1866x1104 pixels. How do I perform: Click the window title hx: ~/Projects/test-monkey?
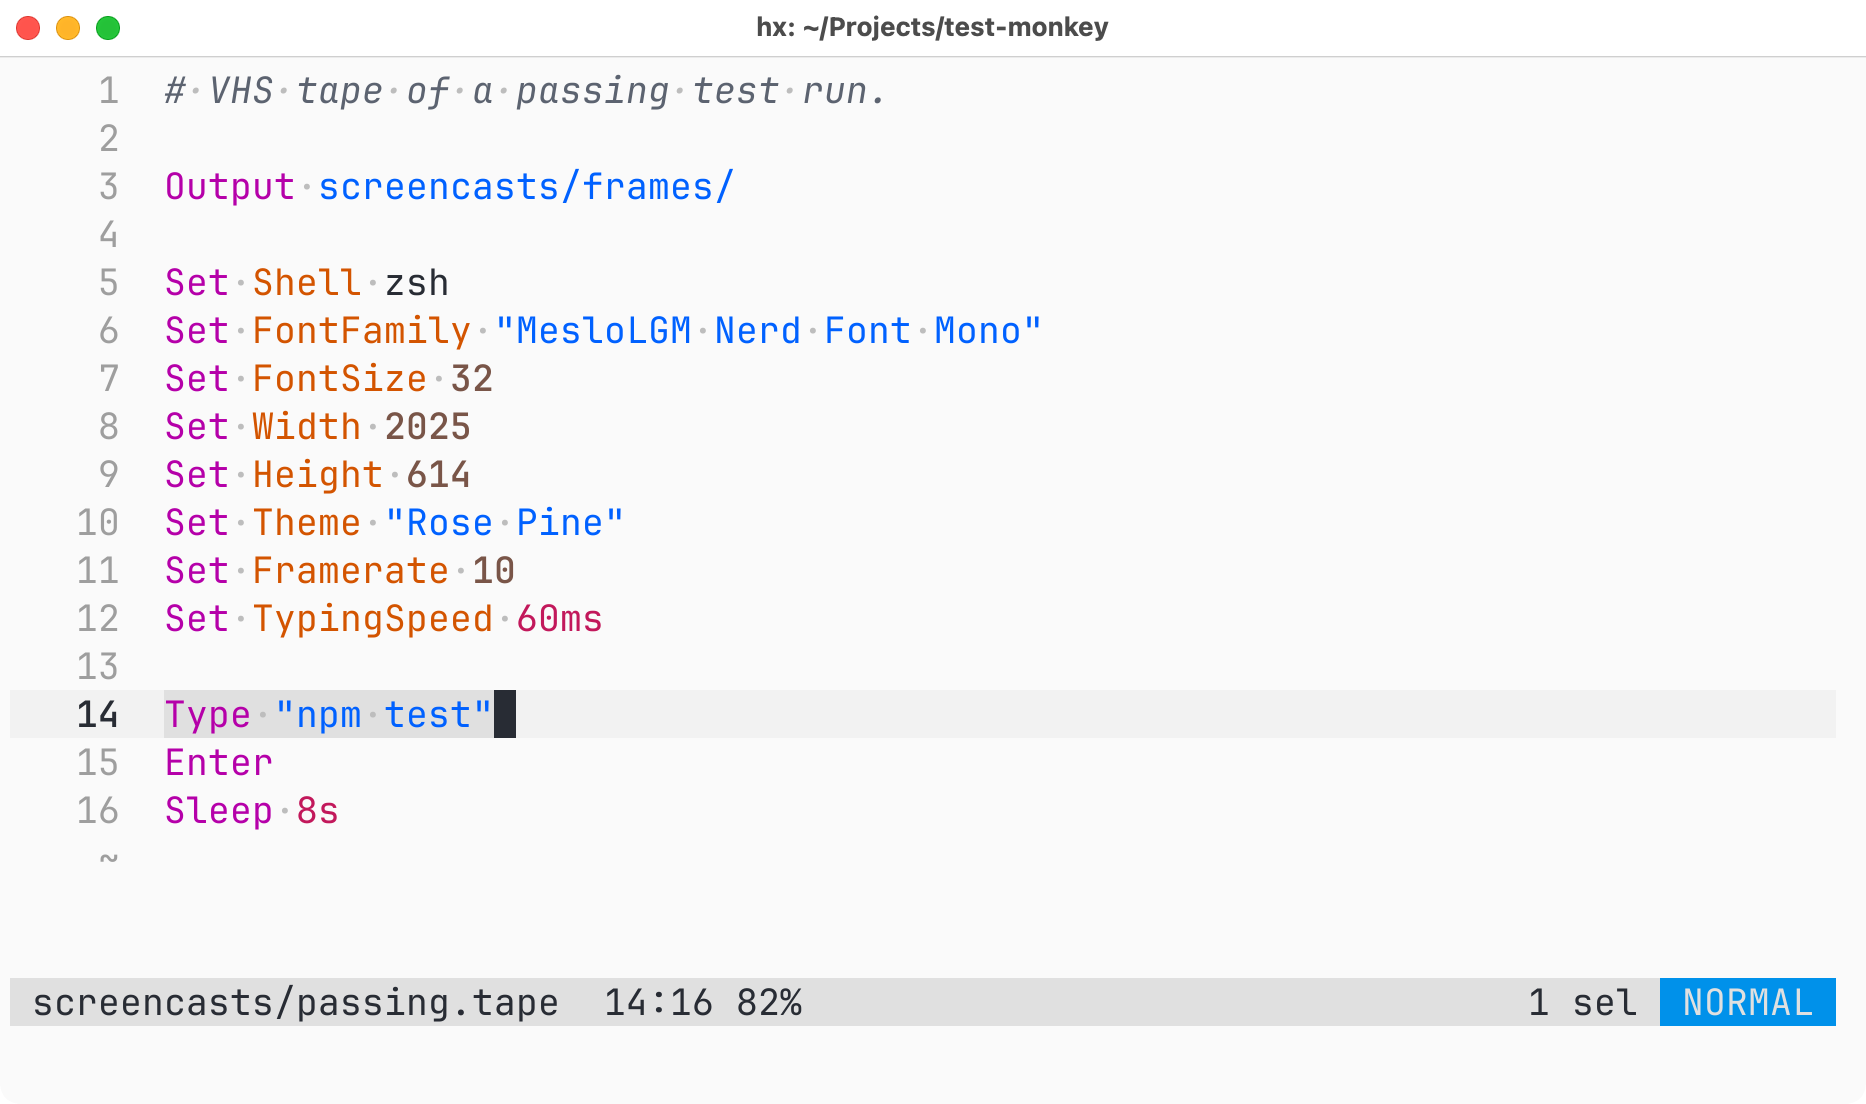tap(932, 27)
